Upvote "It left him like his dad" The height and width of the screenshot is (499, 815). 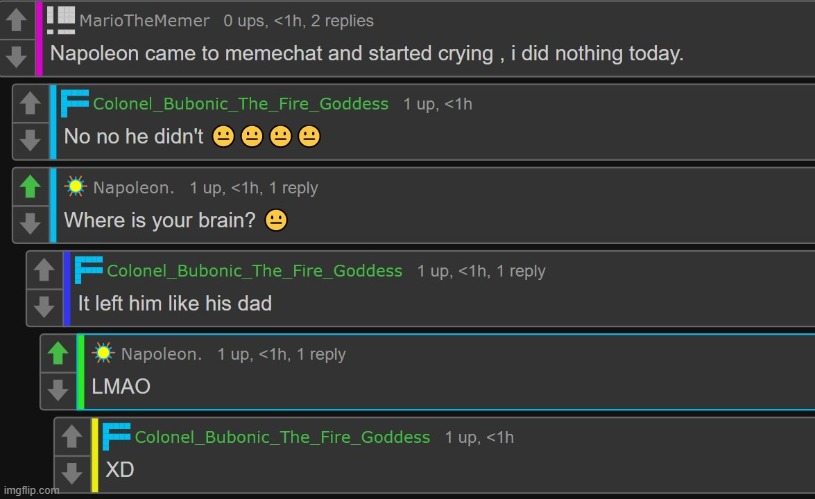(45, 269)
